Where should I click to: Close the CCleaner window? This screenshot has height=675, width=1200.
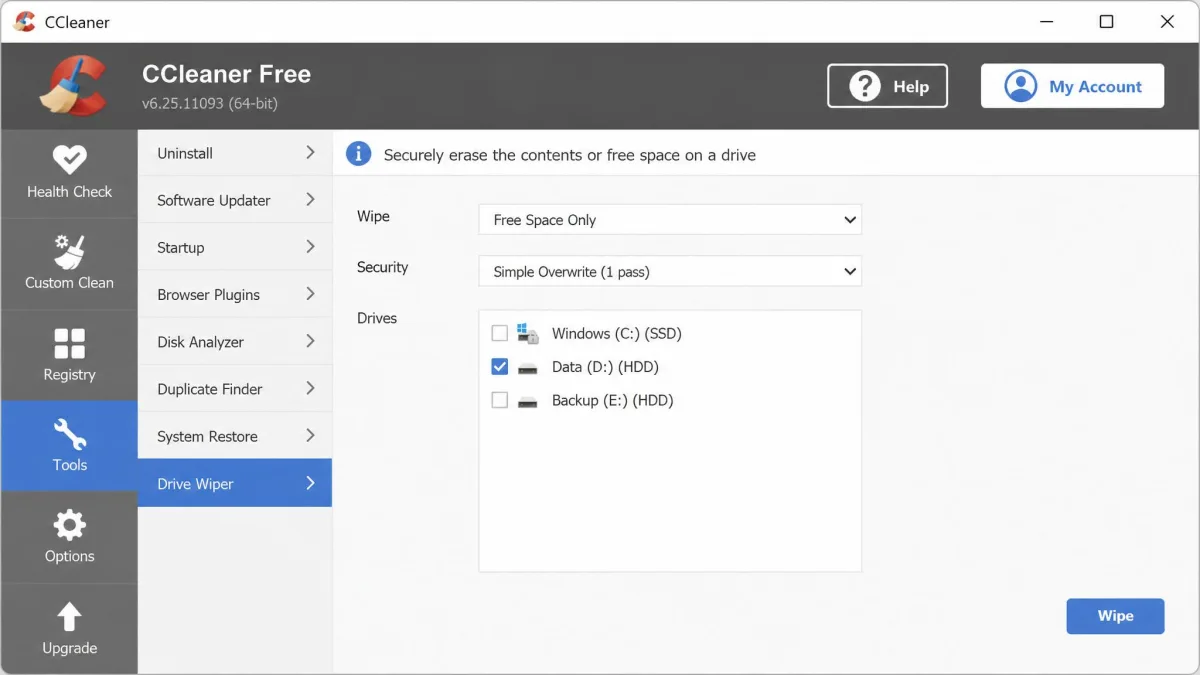point(1167,21)
